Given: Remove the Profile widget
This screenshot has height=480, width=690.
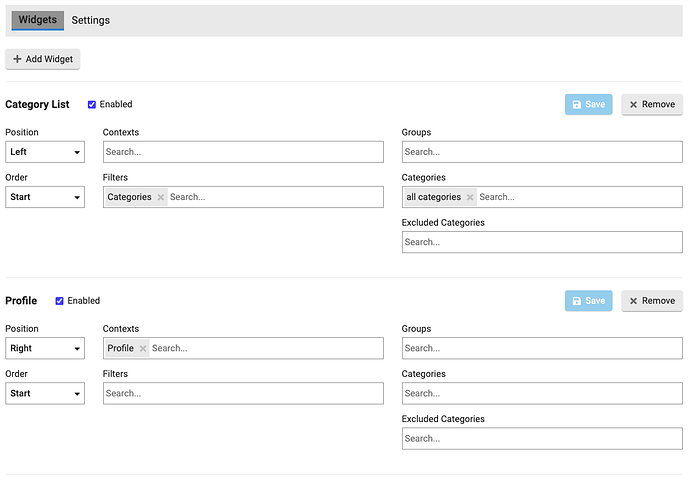Looking at the screenshot, I should click(x=652, y=301).
